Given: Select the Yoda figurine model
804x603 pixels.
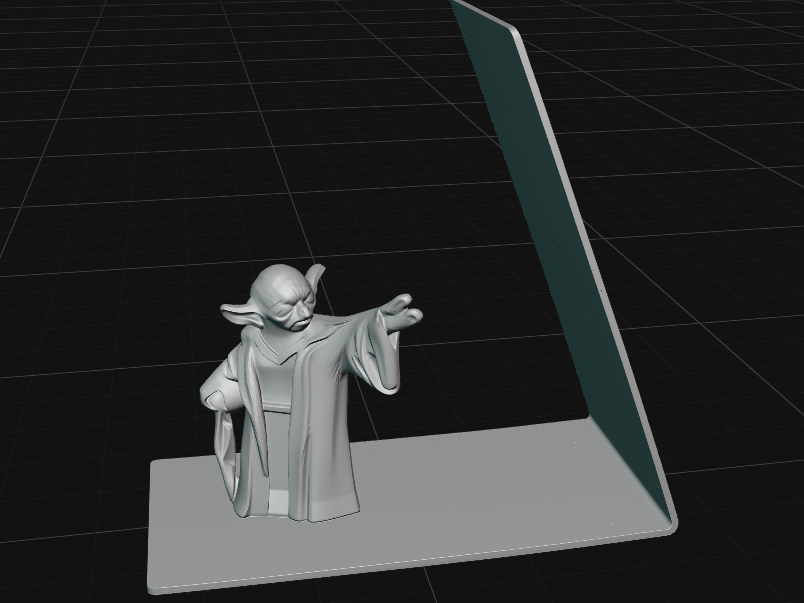Looking at the screenshot, I should click(x=300, y=395).
